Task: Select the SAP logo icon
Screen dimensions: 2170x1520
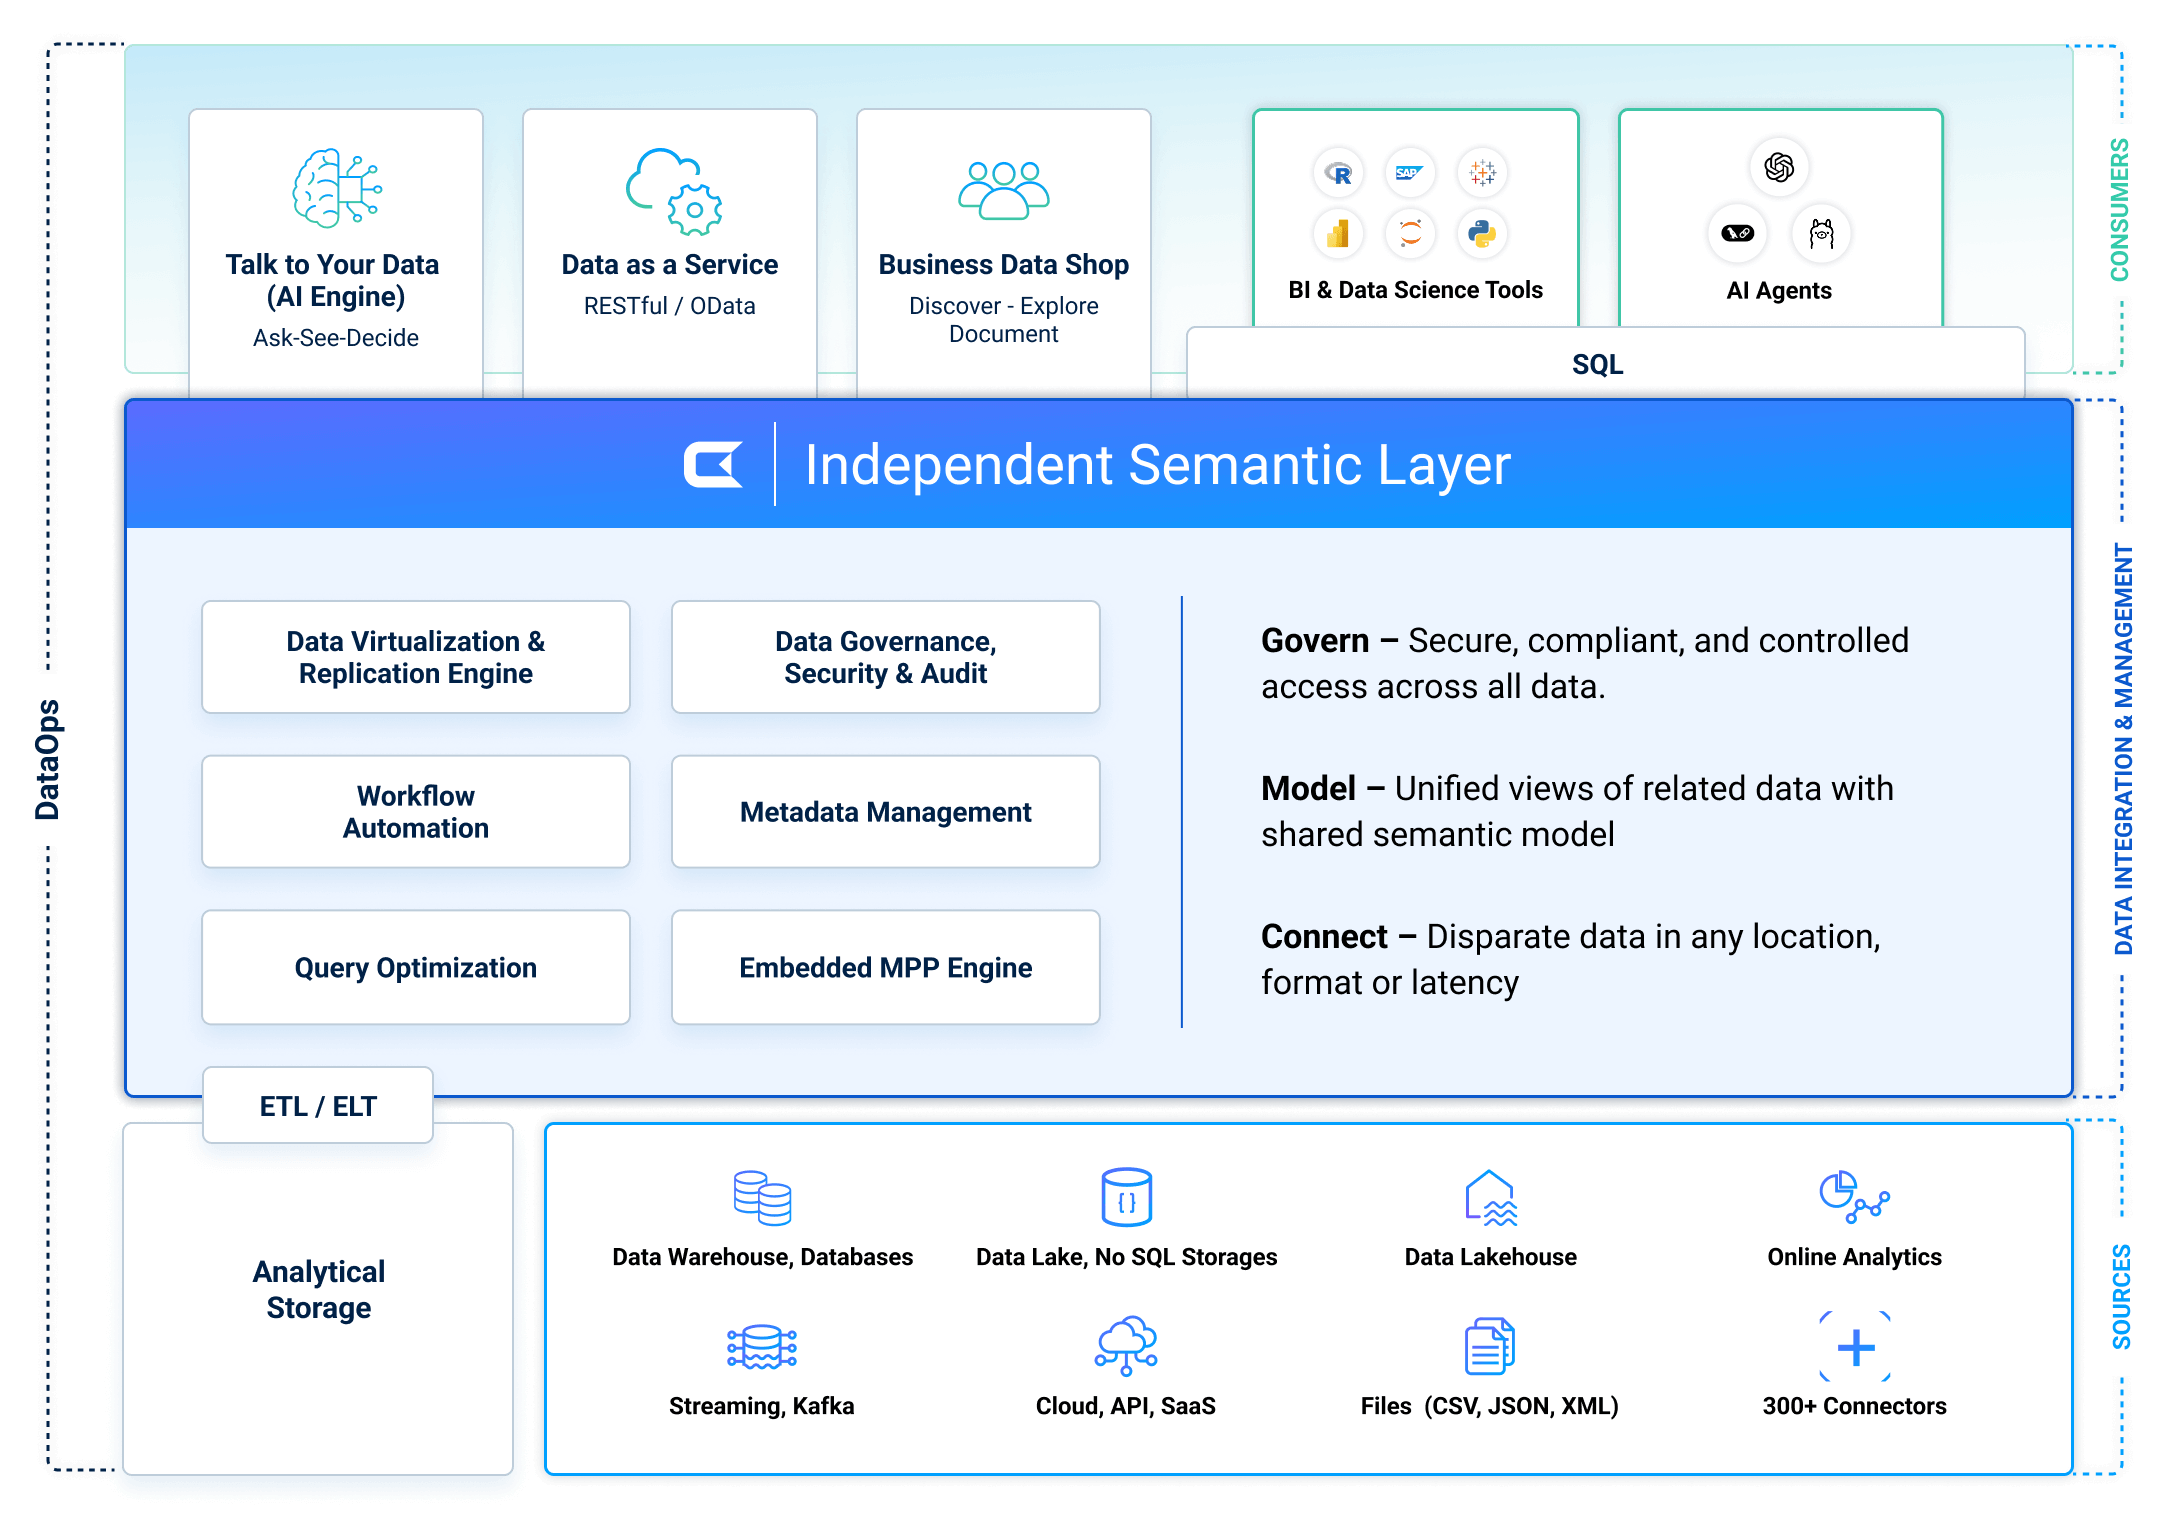Action: pos(1412,173)
